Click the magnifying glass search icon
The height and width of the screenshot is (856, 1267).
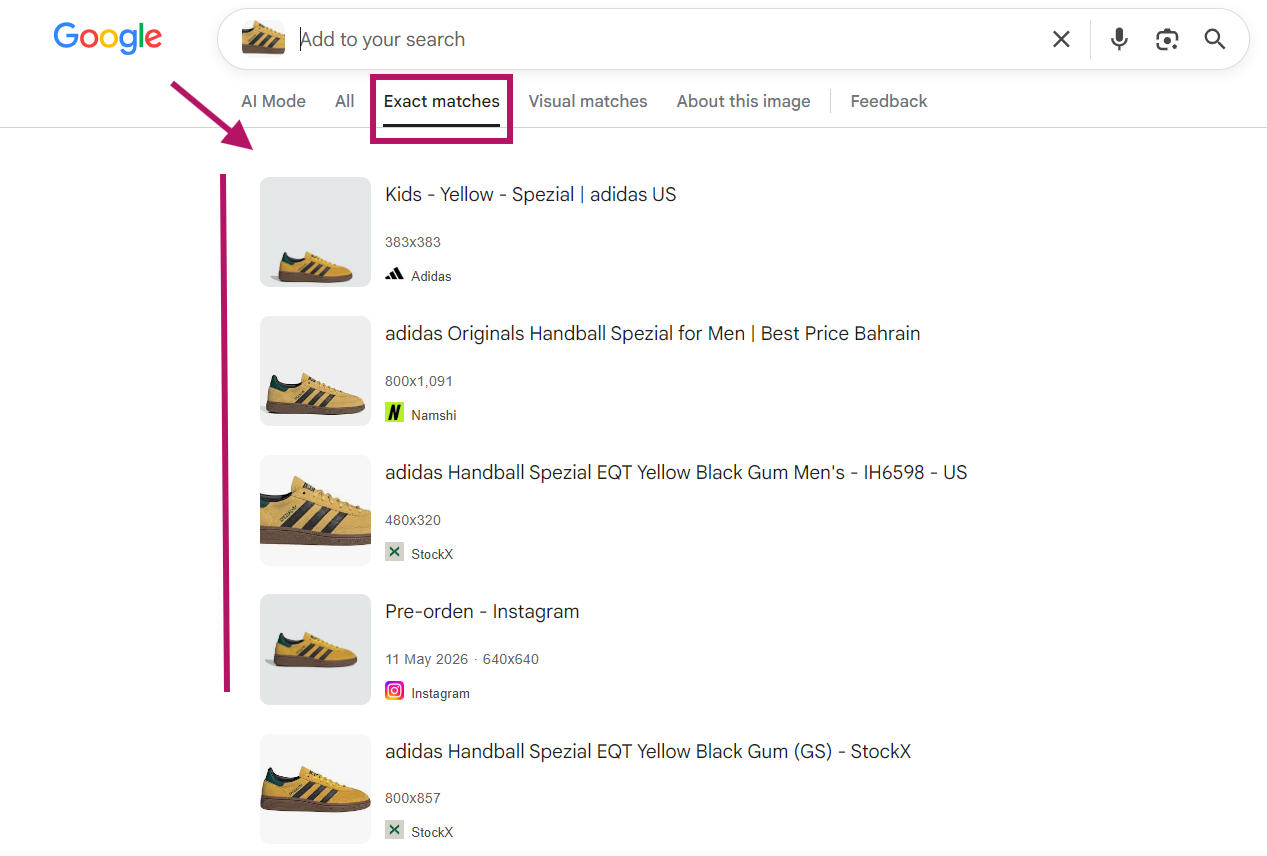click(x=1214, y=39)
